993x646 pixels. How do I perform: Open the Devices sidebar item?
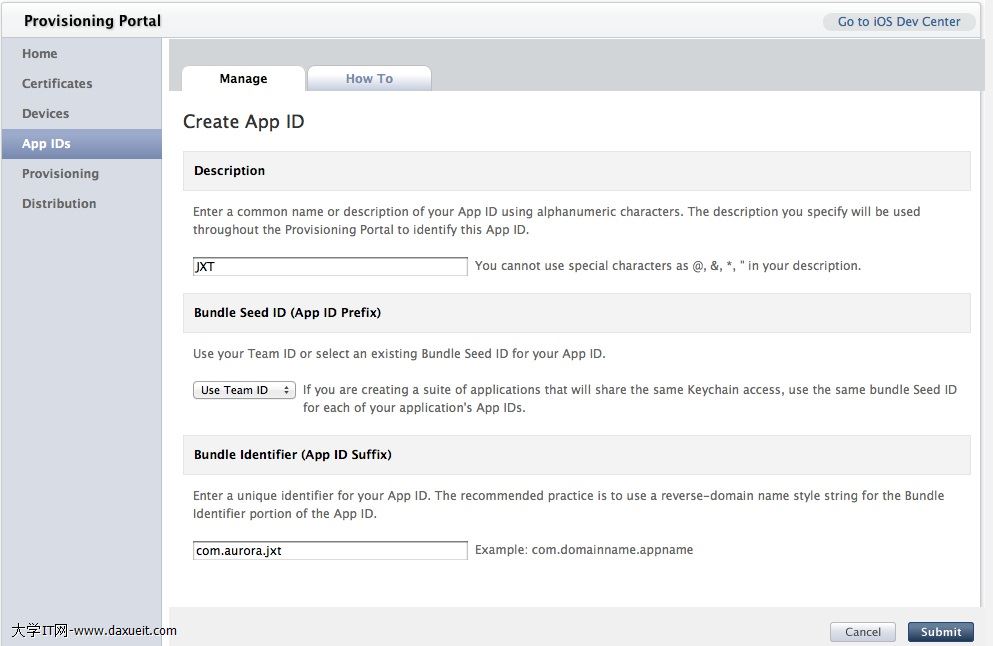click(x=46, y=114)
